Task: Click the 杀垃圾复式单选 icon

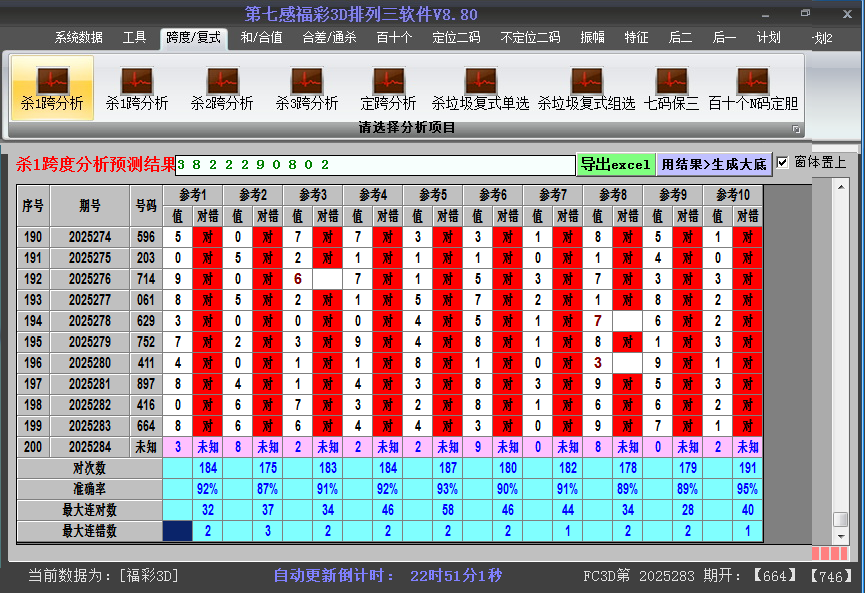Action: (x=480, y=85)
